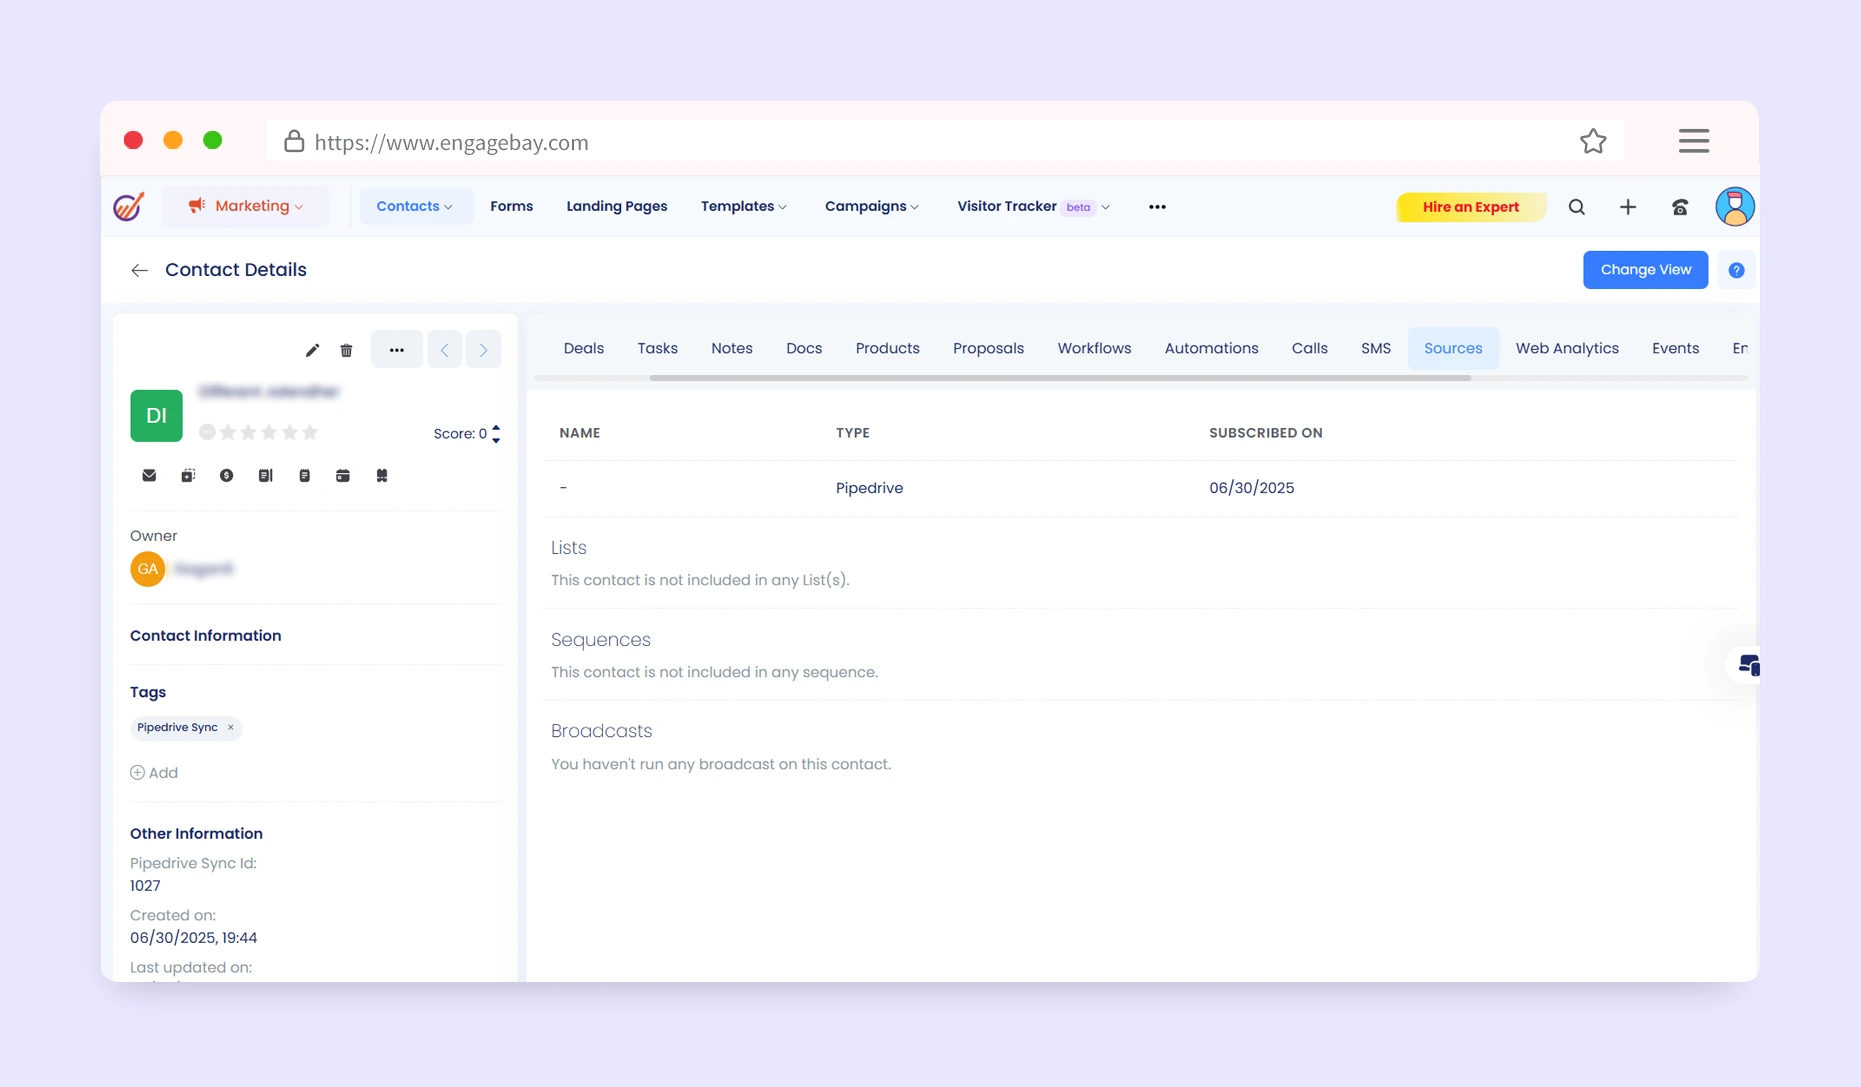Image resolution: width=1861 pixels, height=1087 pixels.
Task: Open Forms in navigation
Action: point(512,206)
